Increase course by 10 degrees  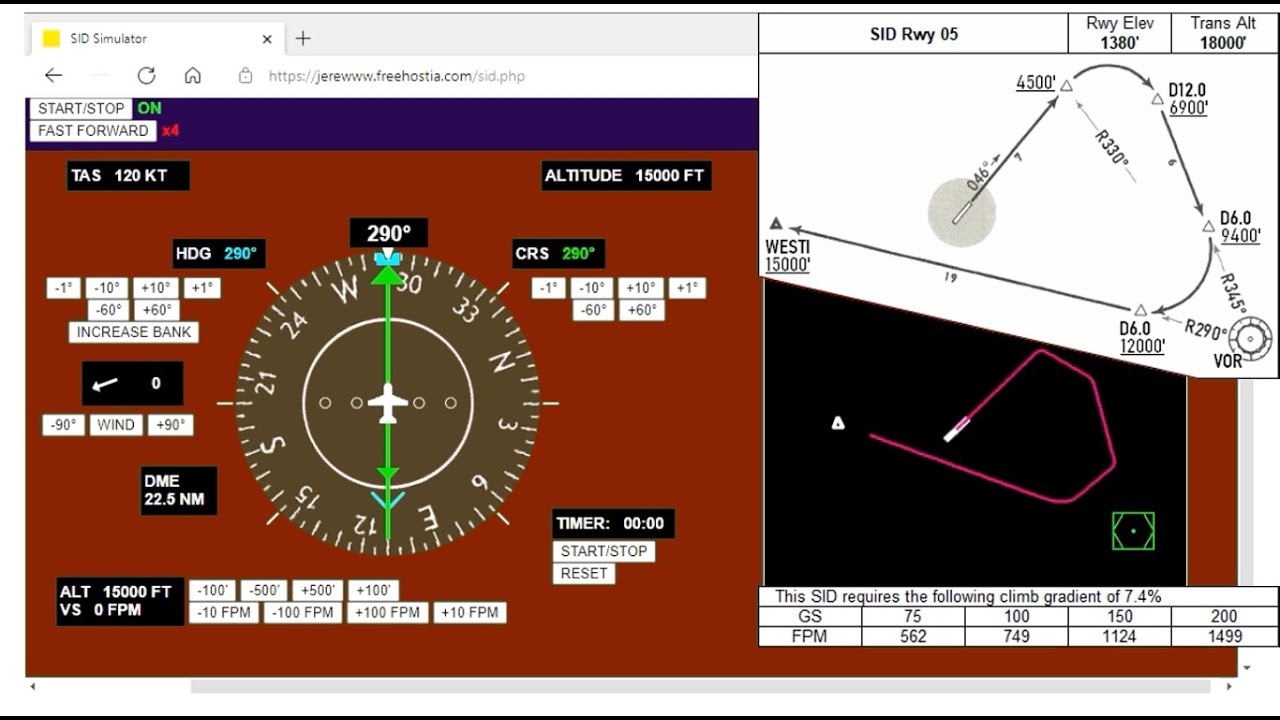(x=640, y=288)
